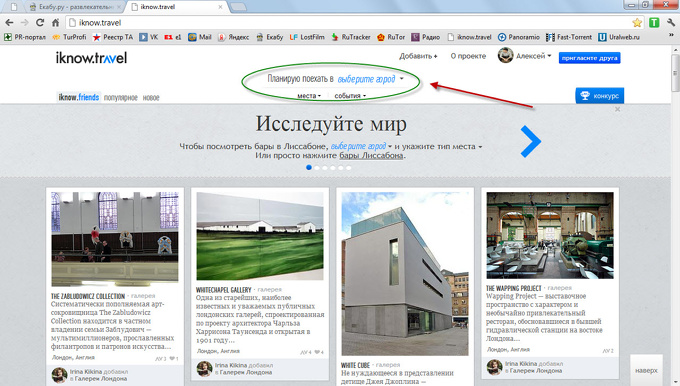Go back with browser back arrow
This screenshot has height=386, width=680.
tap(9, 23)
